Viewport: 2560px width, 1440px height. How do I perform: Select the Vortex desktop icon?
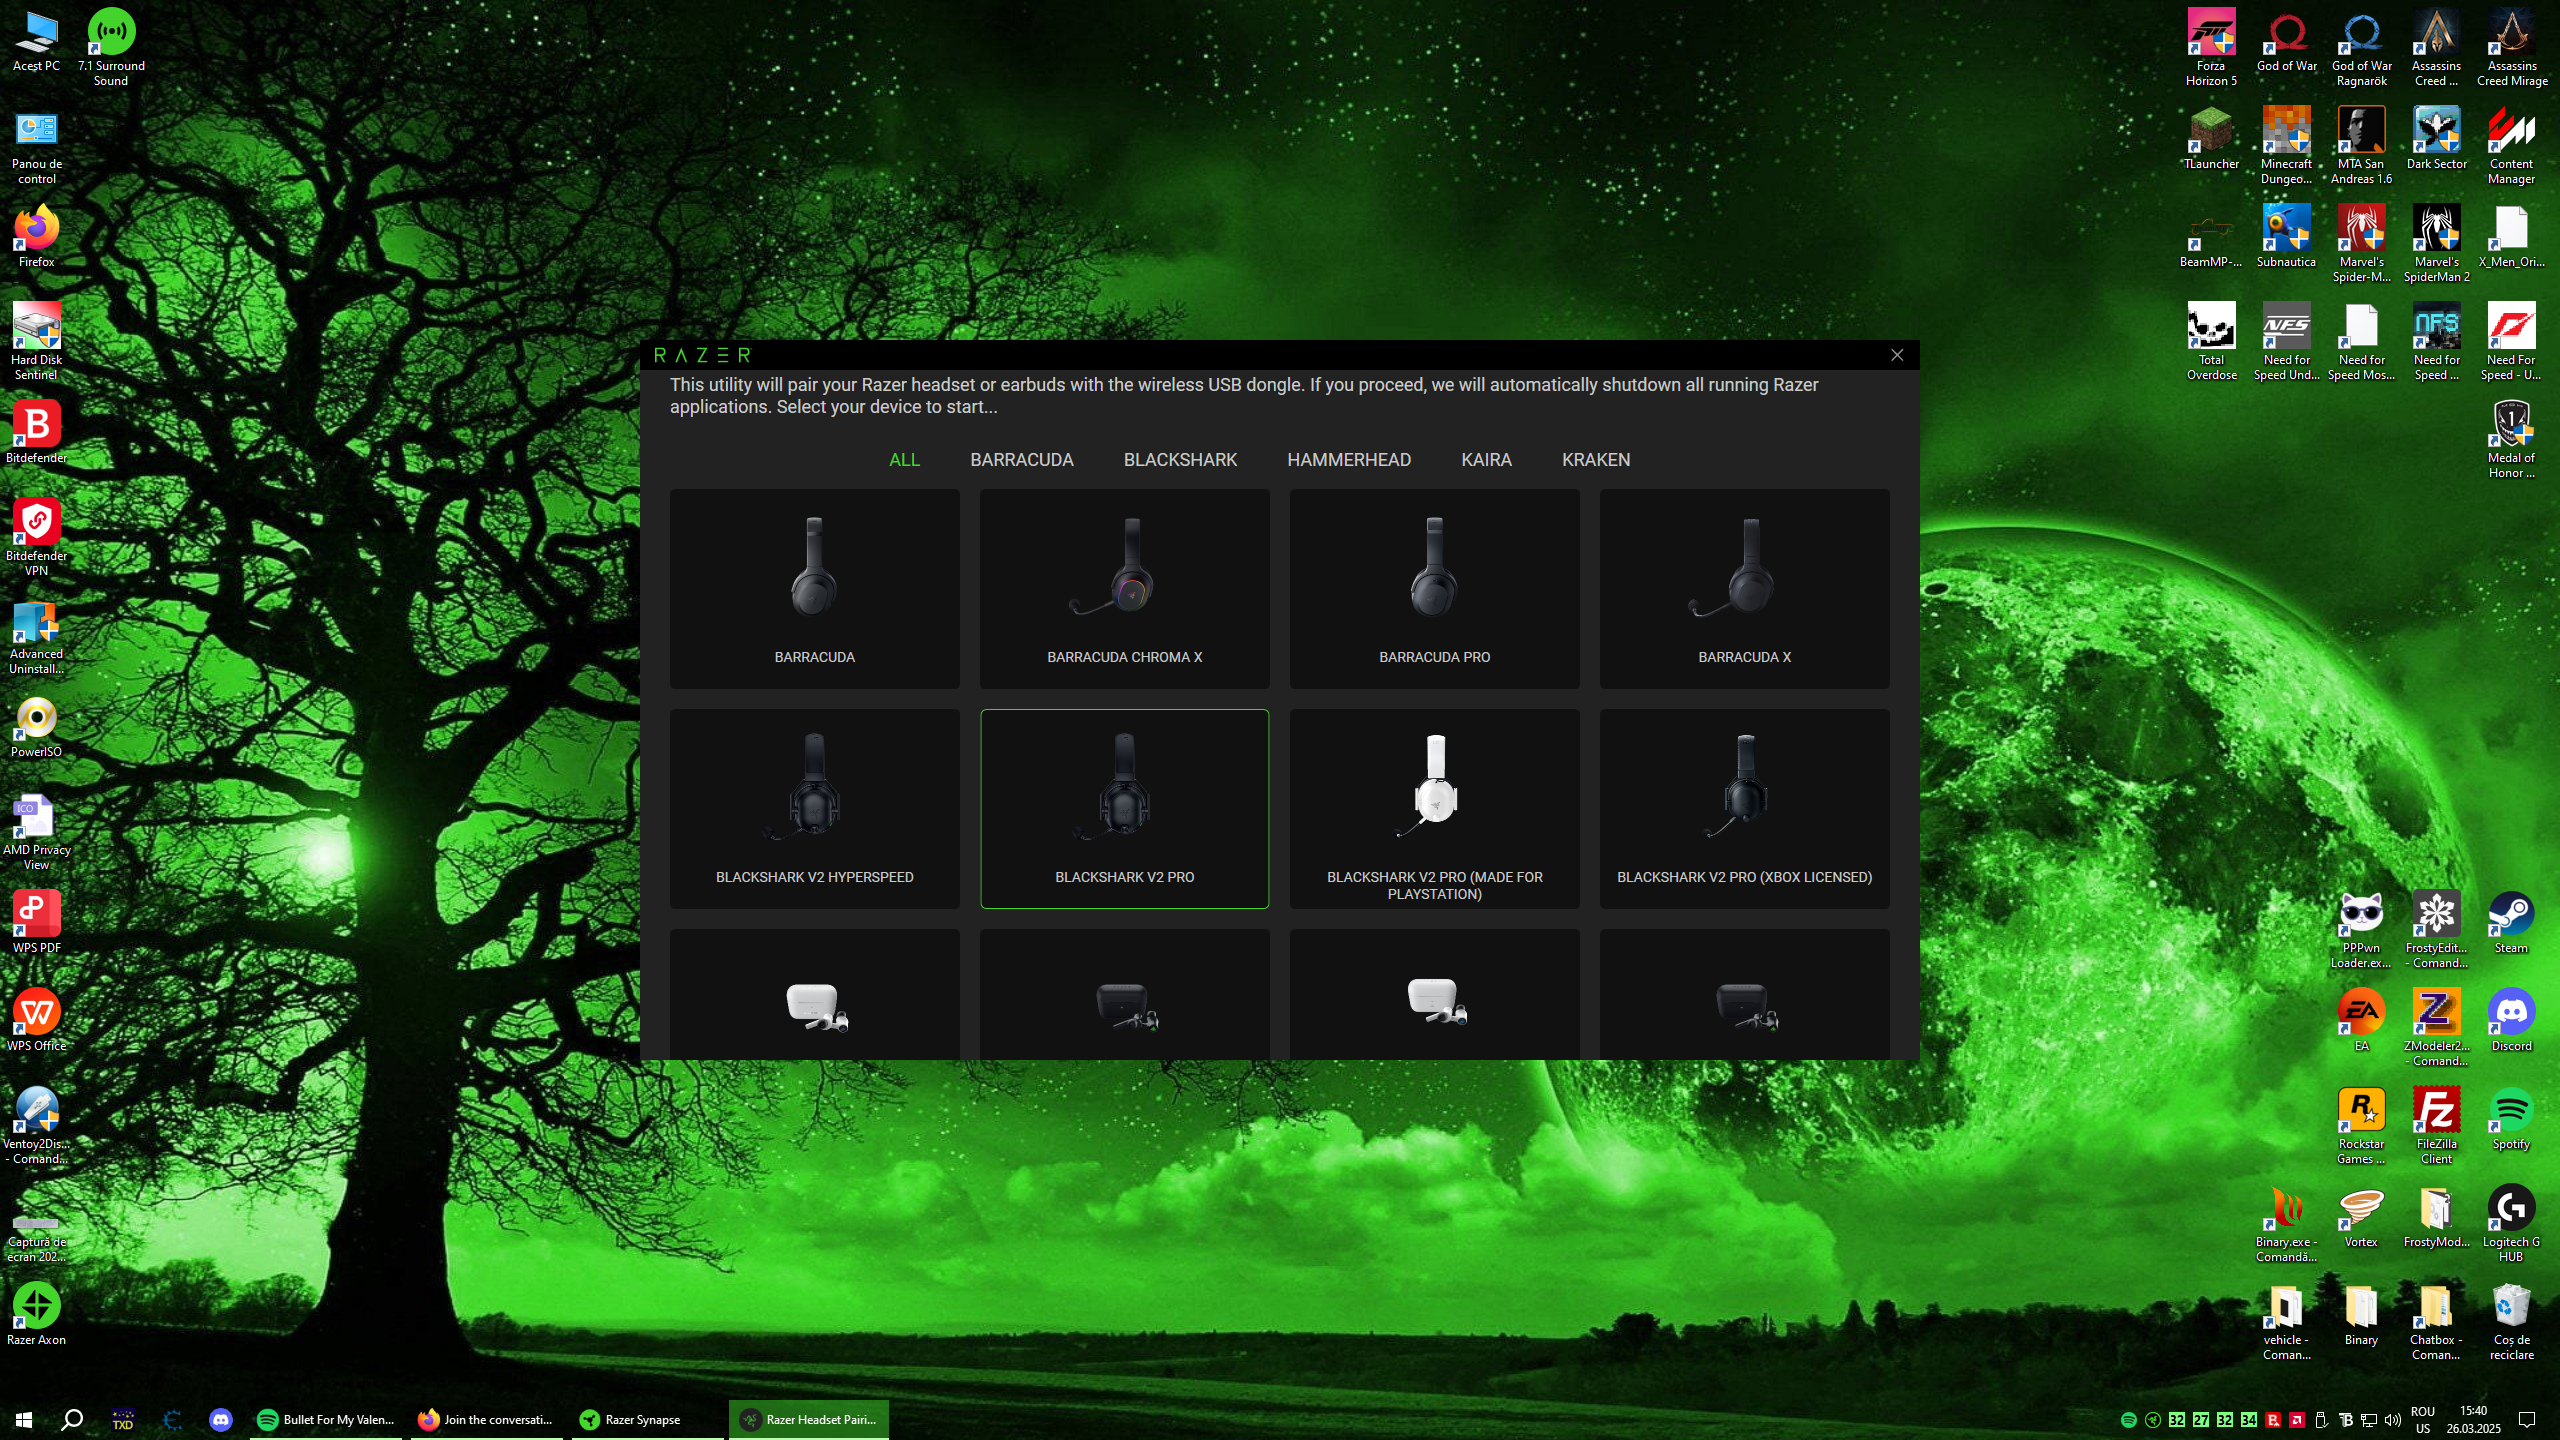click(x=2361, y=1216)
